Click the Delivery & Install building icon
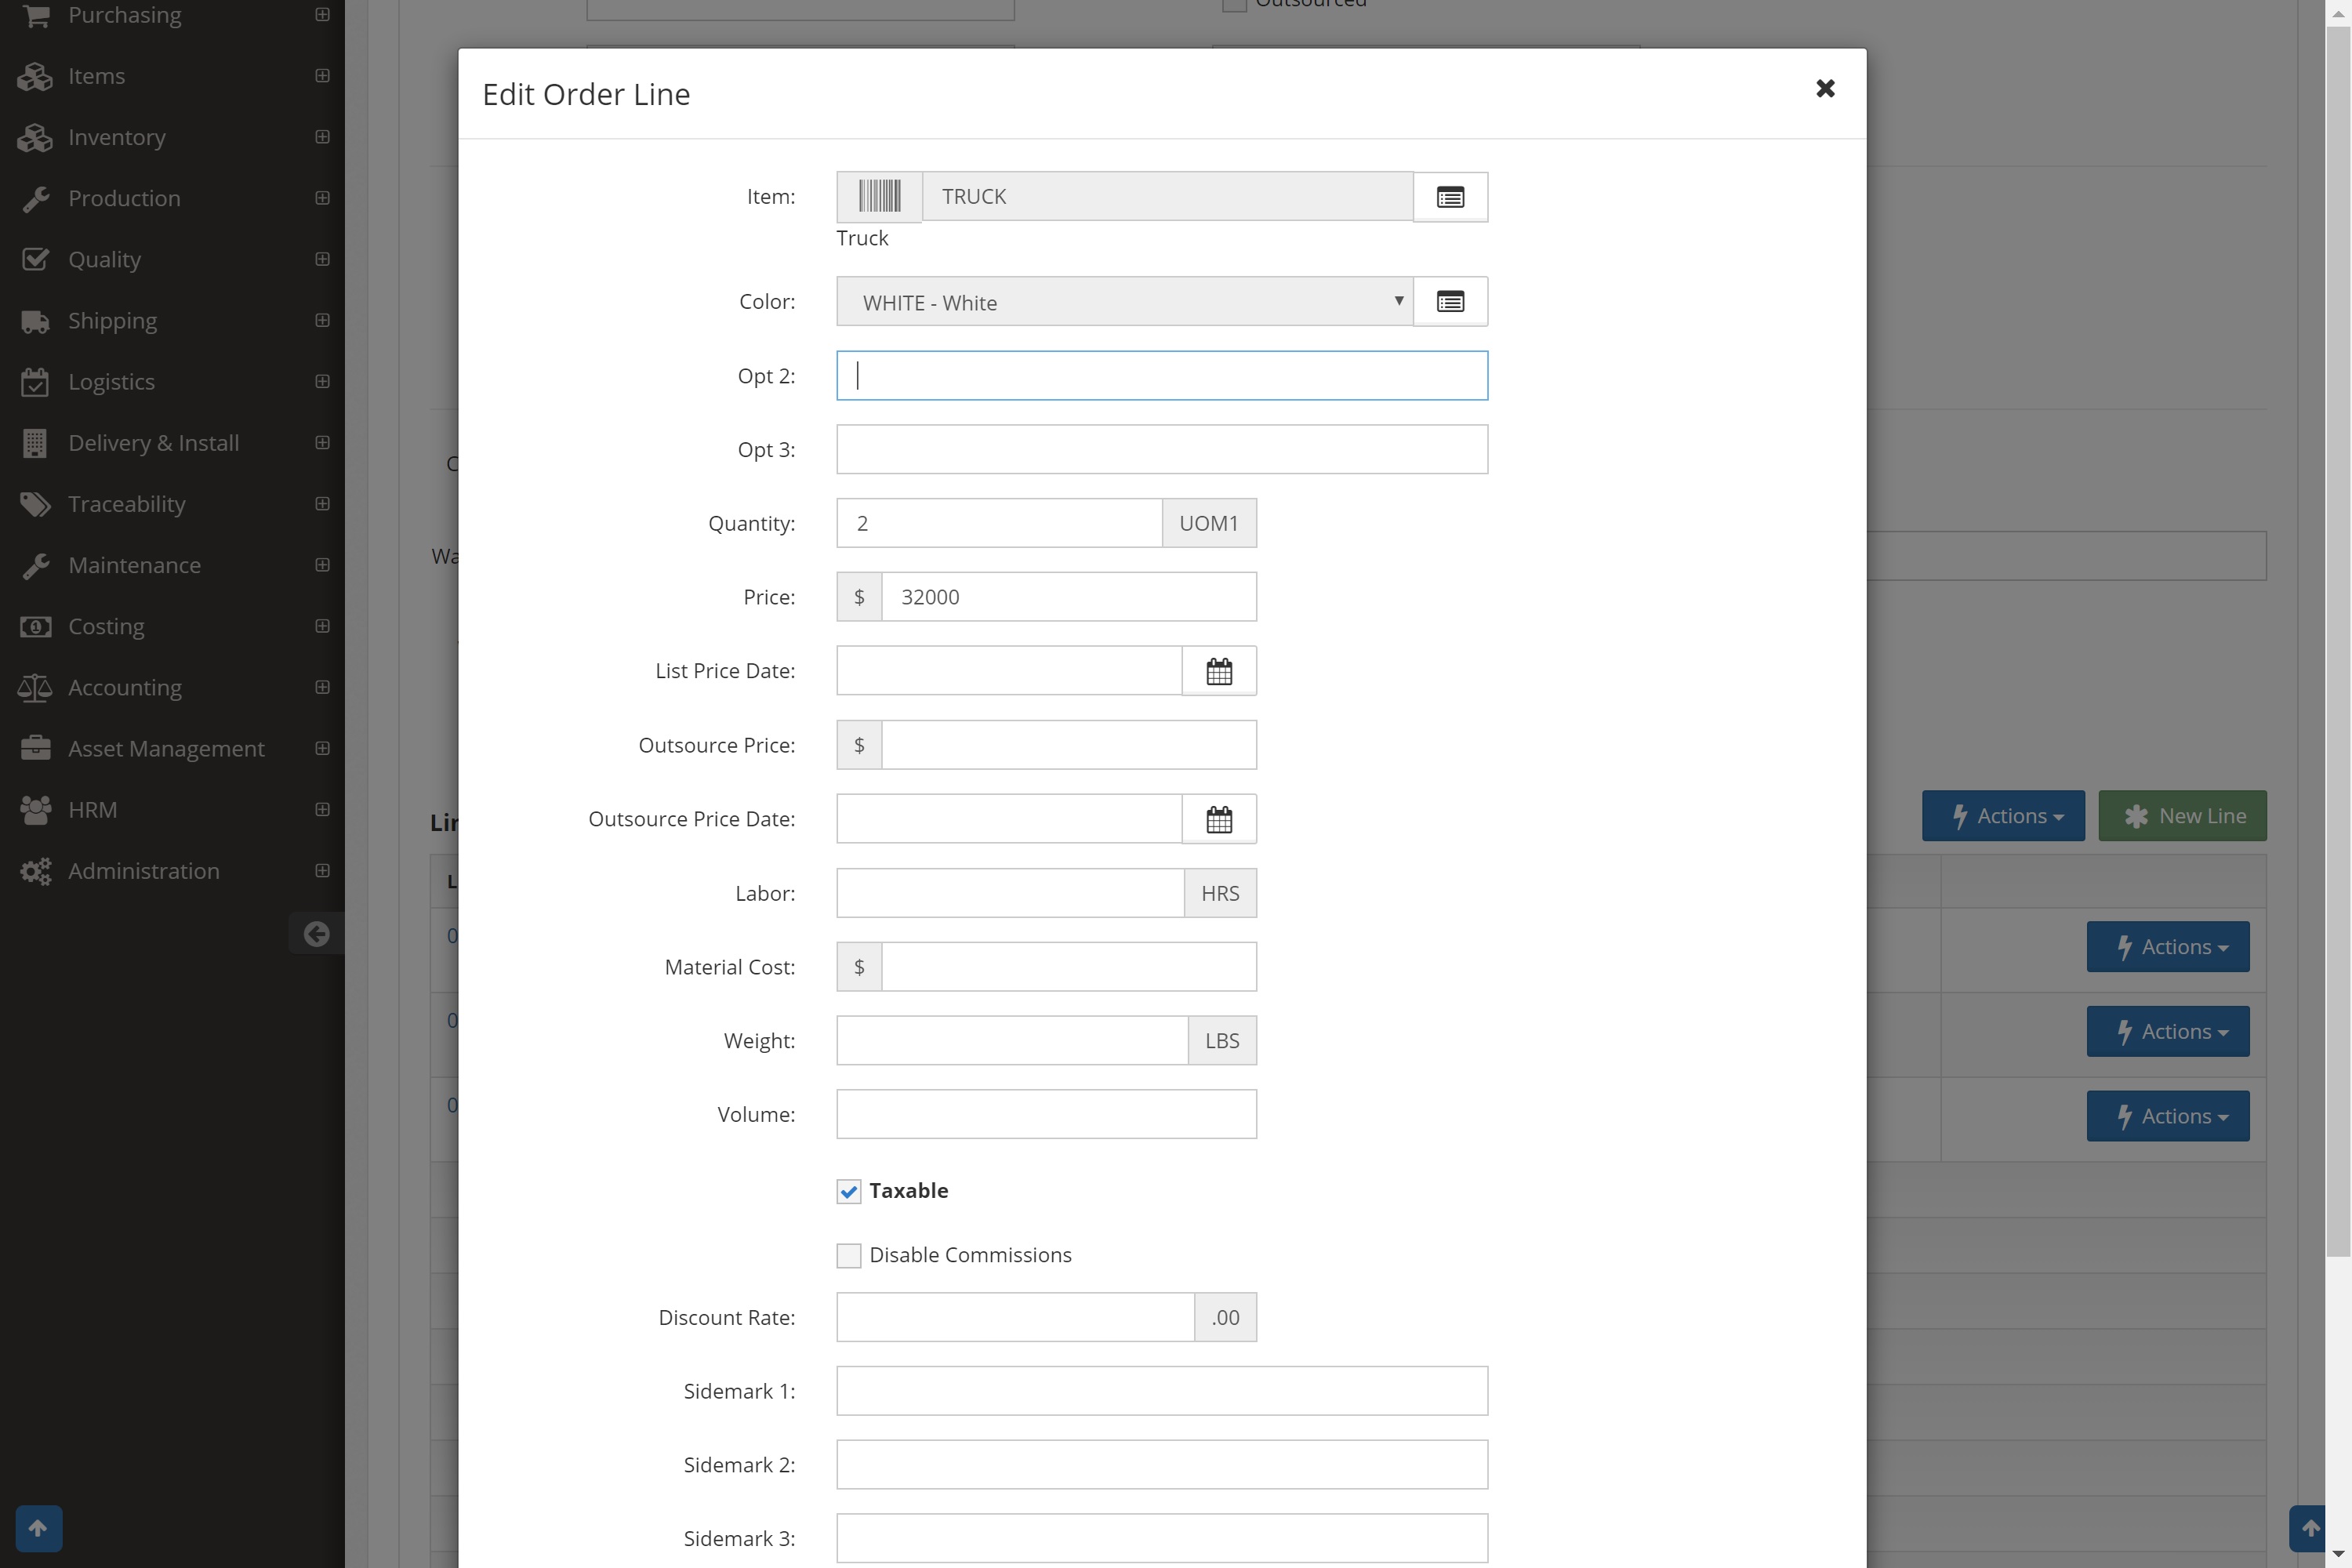Screen dimensions: 2352x1568 pyautogui.click(x=35, y=443)
